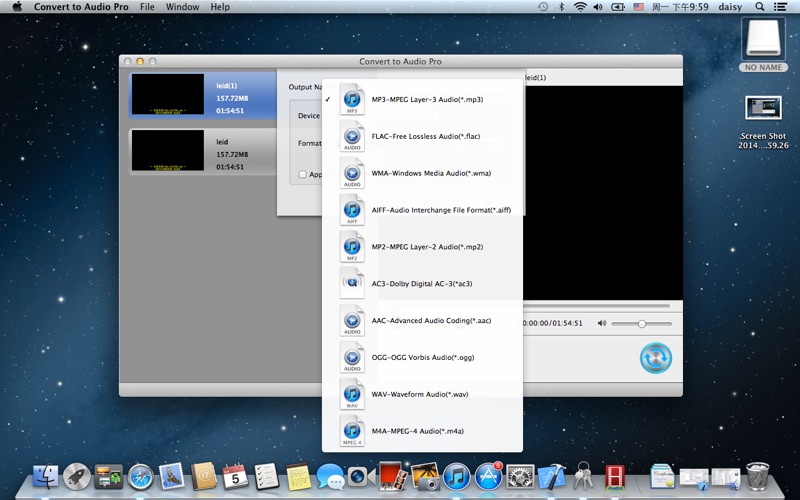
Task: Select the second leid file row
Action: click(203, 151)
